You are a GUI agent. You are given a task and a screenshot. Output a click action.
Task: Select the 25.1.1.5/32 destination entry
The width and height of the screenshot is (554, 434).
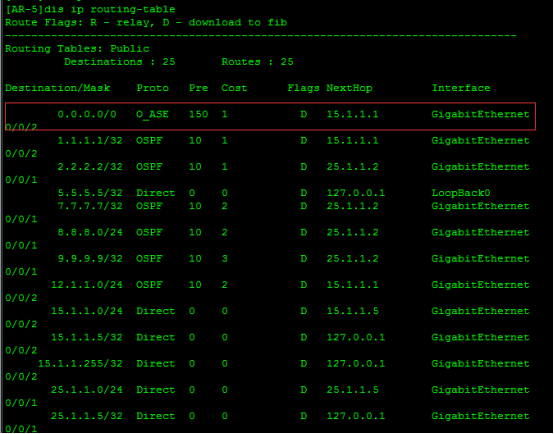click(87, 416)
